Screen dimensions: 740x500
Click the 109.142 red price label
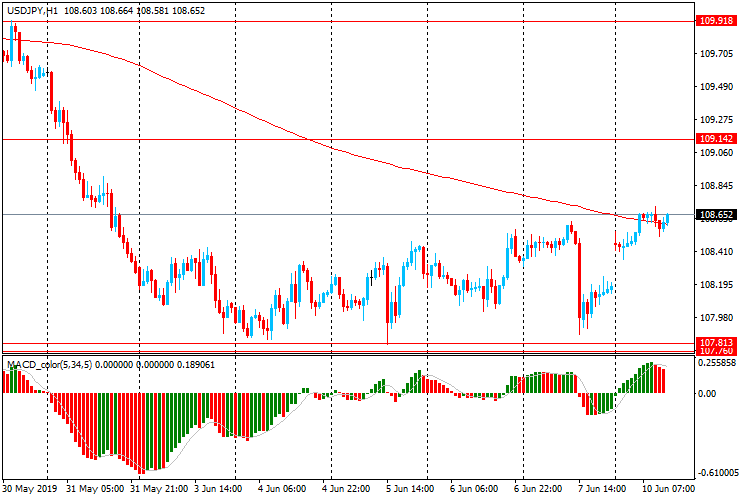[716, 139]
